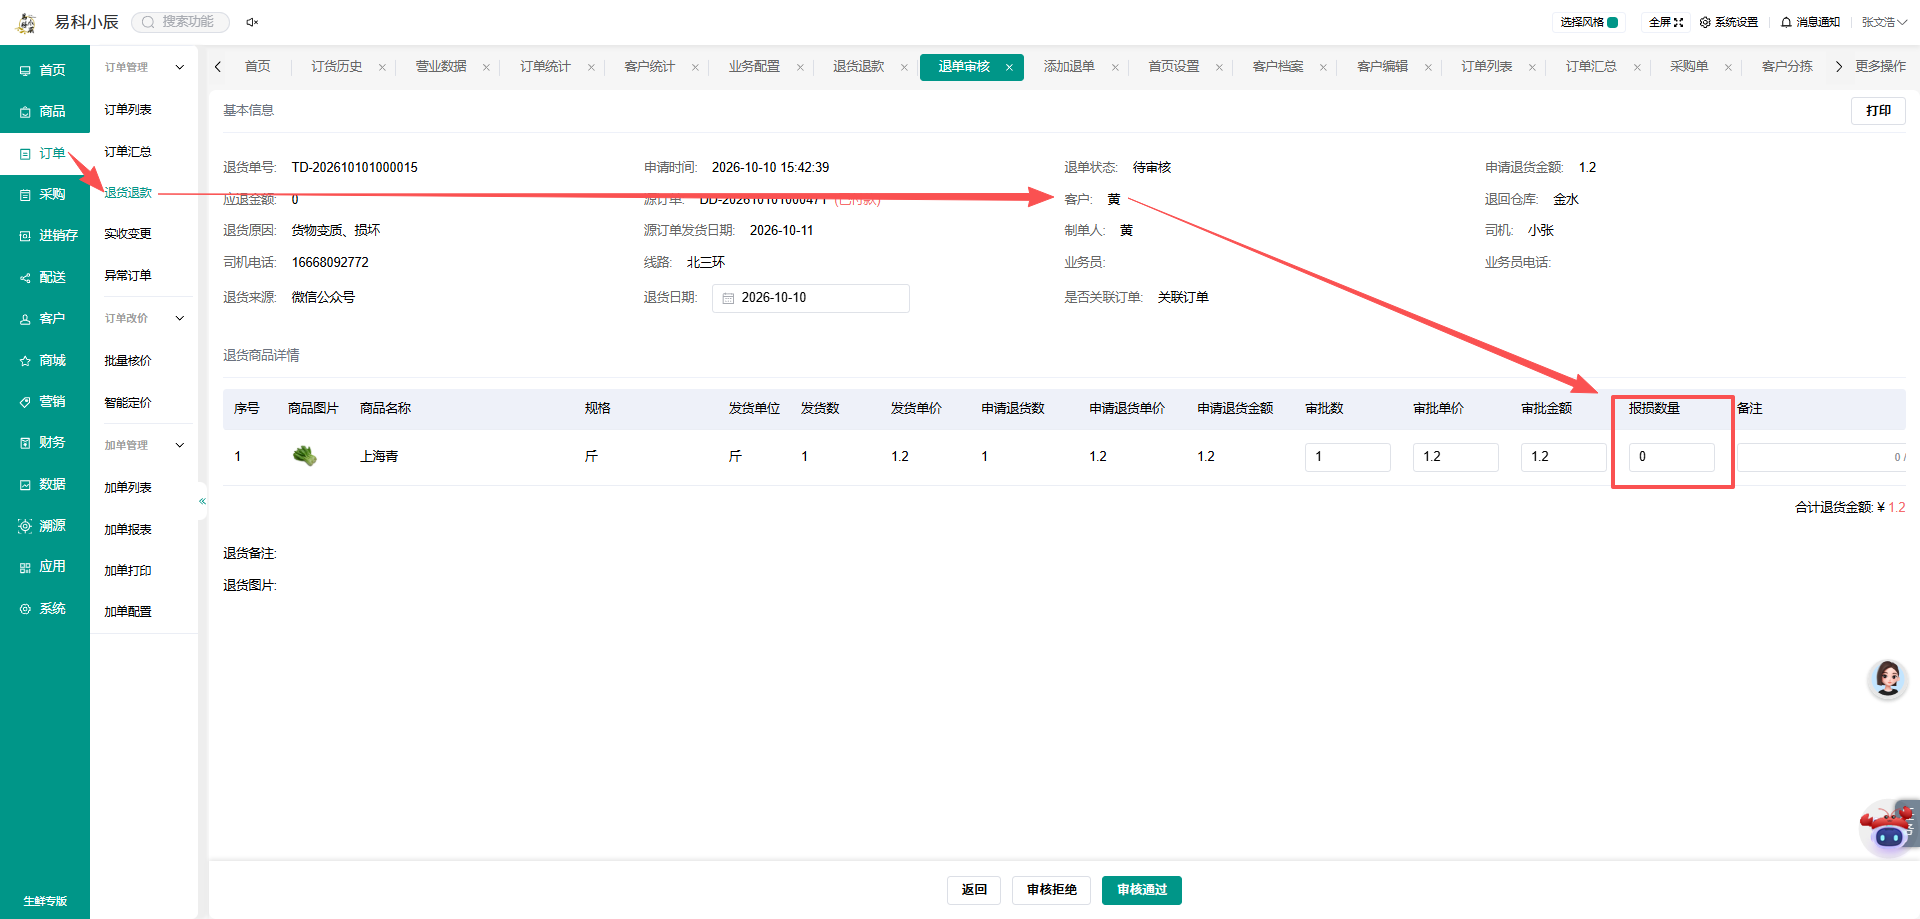Open the 应用 apps sidebar item
This screenshot has height=919, width=1920.
coord(43,566)
